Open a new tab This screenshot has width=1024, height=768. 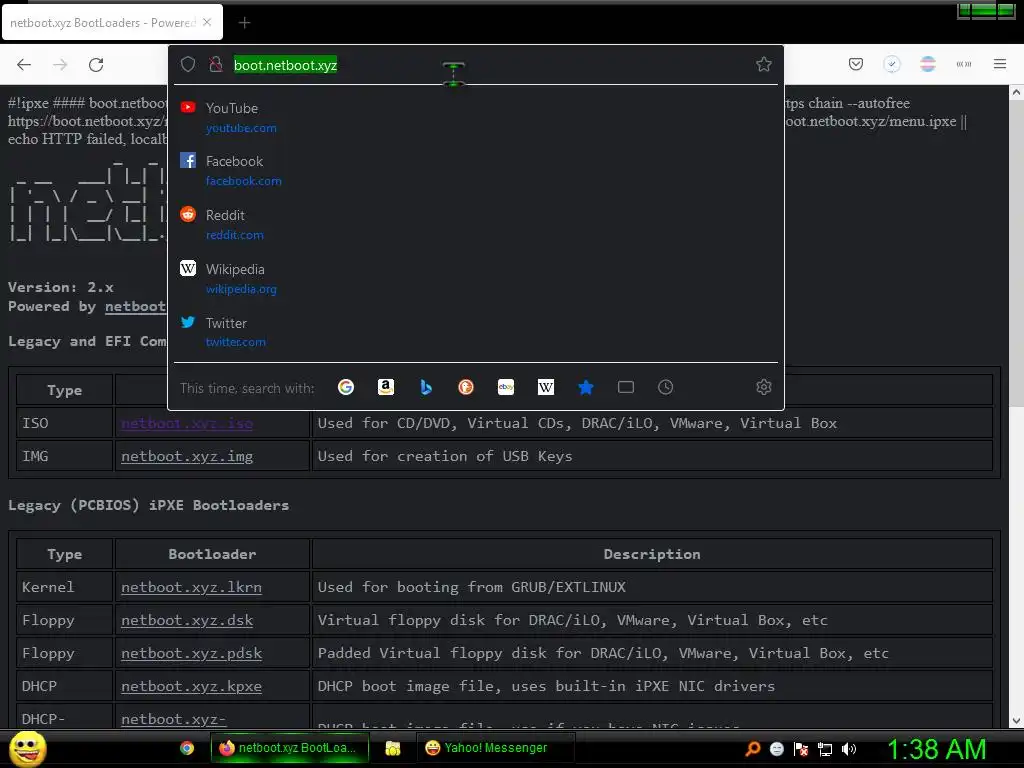click(244, 23)
